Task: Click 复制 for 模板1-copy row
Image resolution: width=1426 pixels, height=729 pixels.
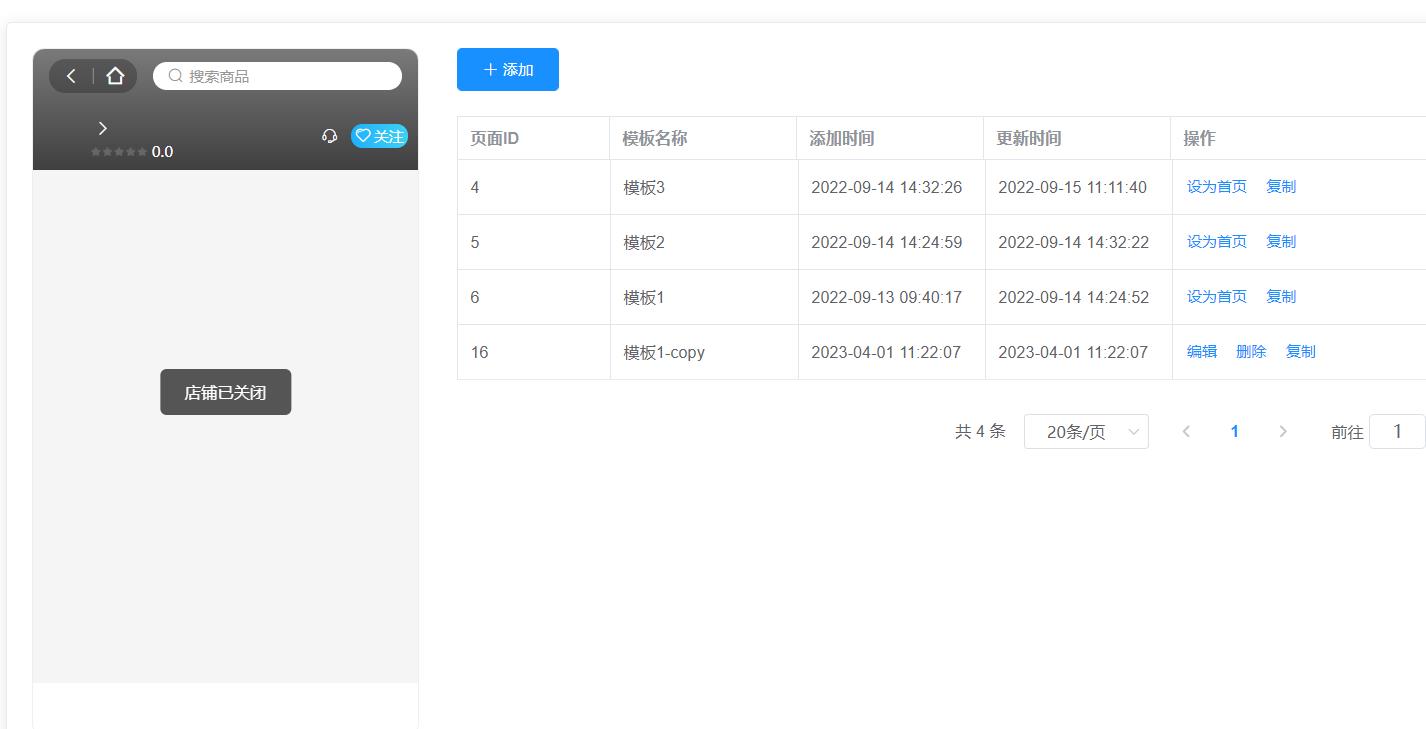Action: [1300, 352]
